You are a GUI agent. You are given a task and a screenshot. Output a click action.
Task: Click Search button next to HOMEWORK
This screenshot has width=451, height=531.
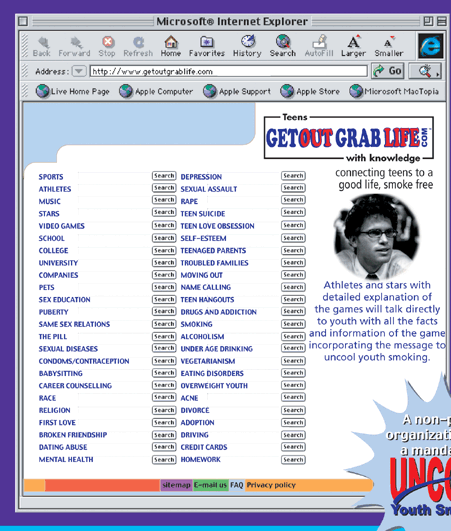click(x=293, y=460)
